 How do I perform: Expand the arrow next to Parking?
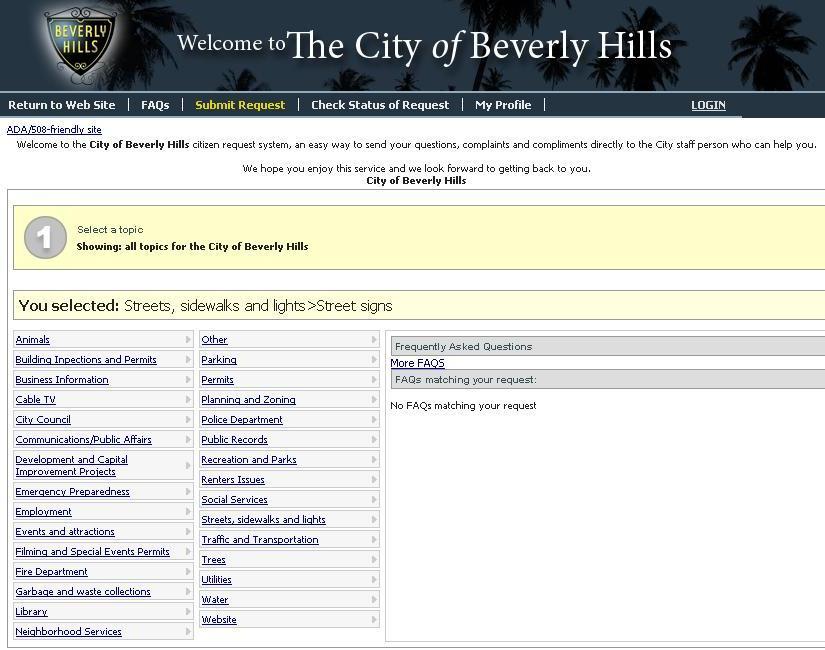pyautogui.click(x=374, y=360)
